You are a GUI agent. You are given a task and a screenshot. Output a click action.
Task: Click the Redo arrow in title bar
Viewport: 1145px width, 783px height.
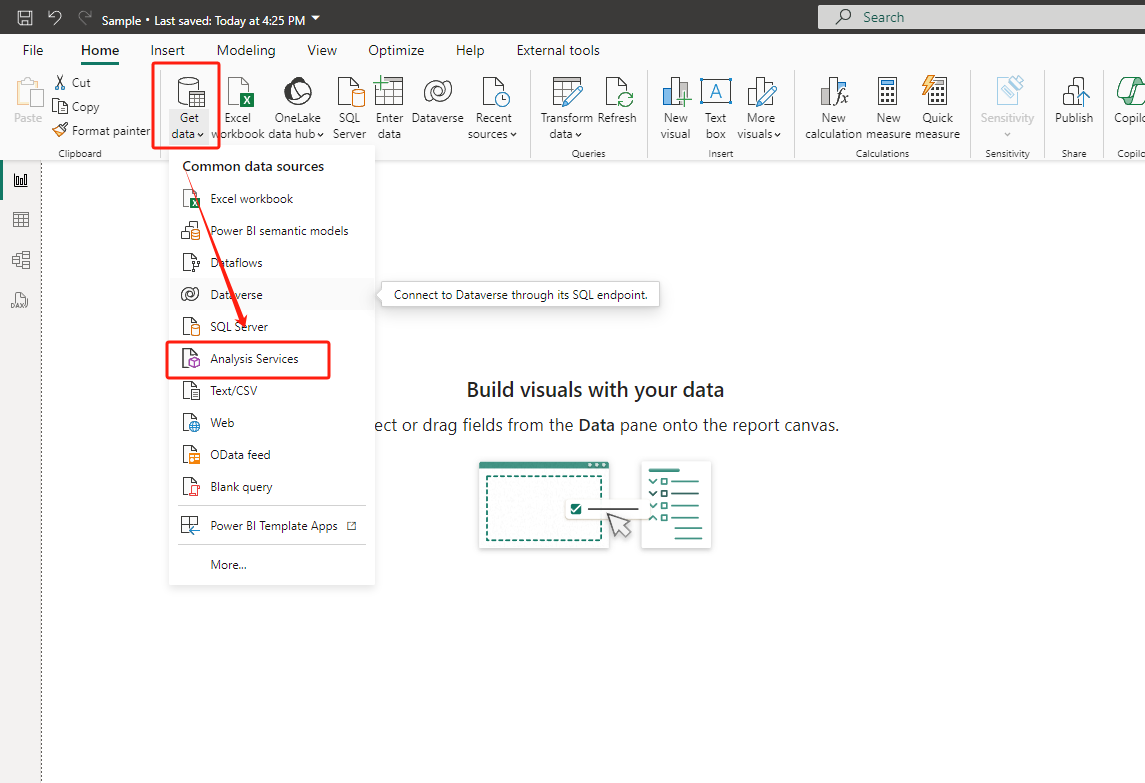pyautogui.click(x=85, y=18)
